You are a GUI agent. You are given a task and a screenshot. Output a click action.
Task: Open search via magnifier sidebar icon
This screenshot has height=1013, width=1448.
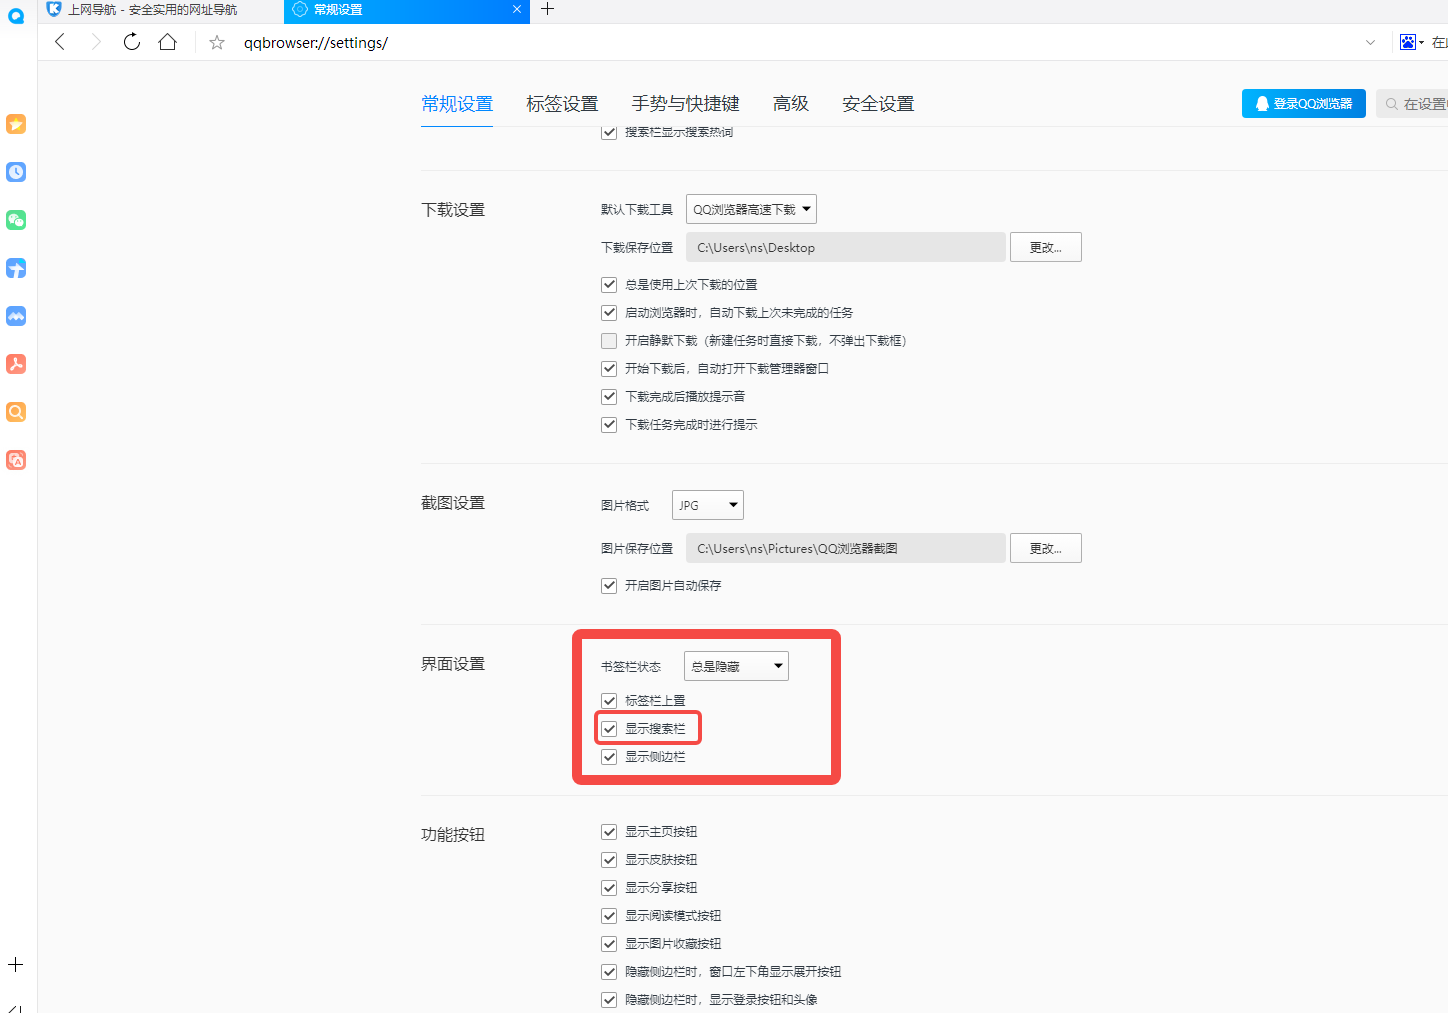(16, 411)
